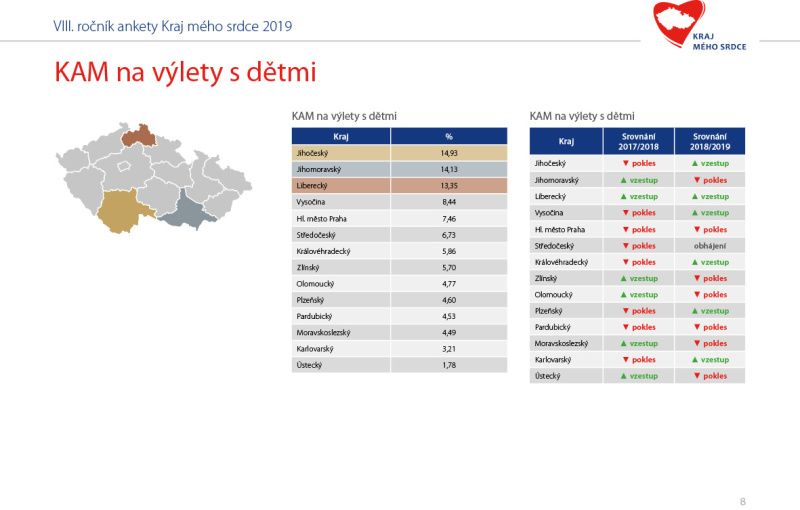Screen dimensions: 800x510
Task: Select the brown Liberecký region on map
Action: click(138, 136)
